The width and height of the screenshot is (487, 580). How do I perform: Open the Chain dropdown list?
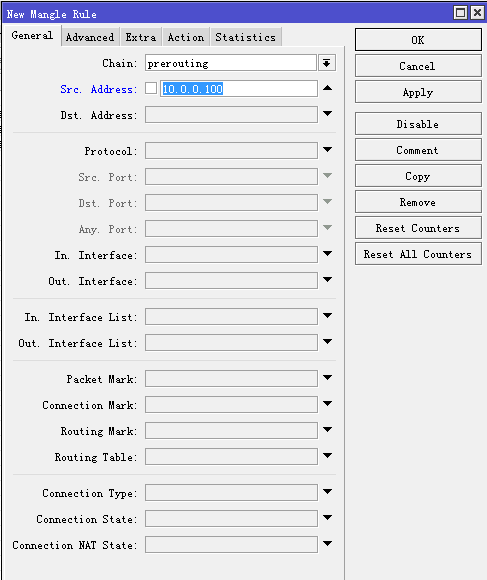pyautogui.click(x=327, y=63)
